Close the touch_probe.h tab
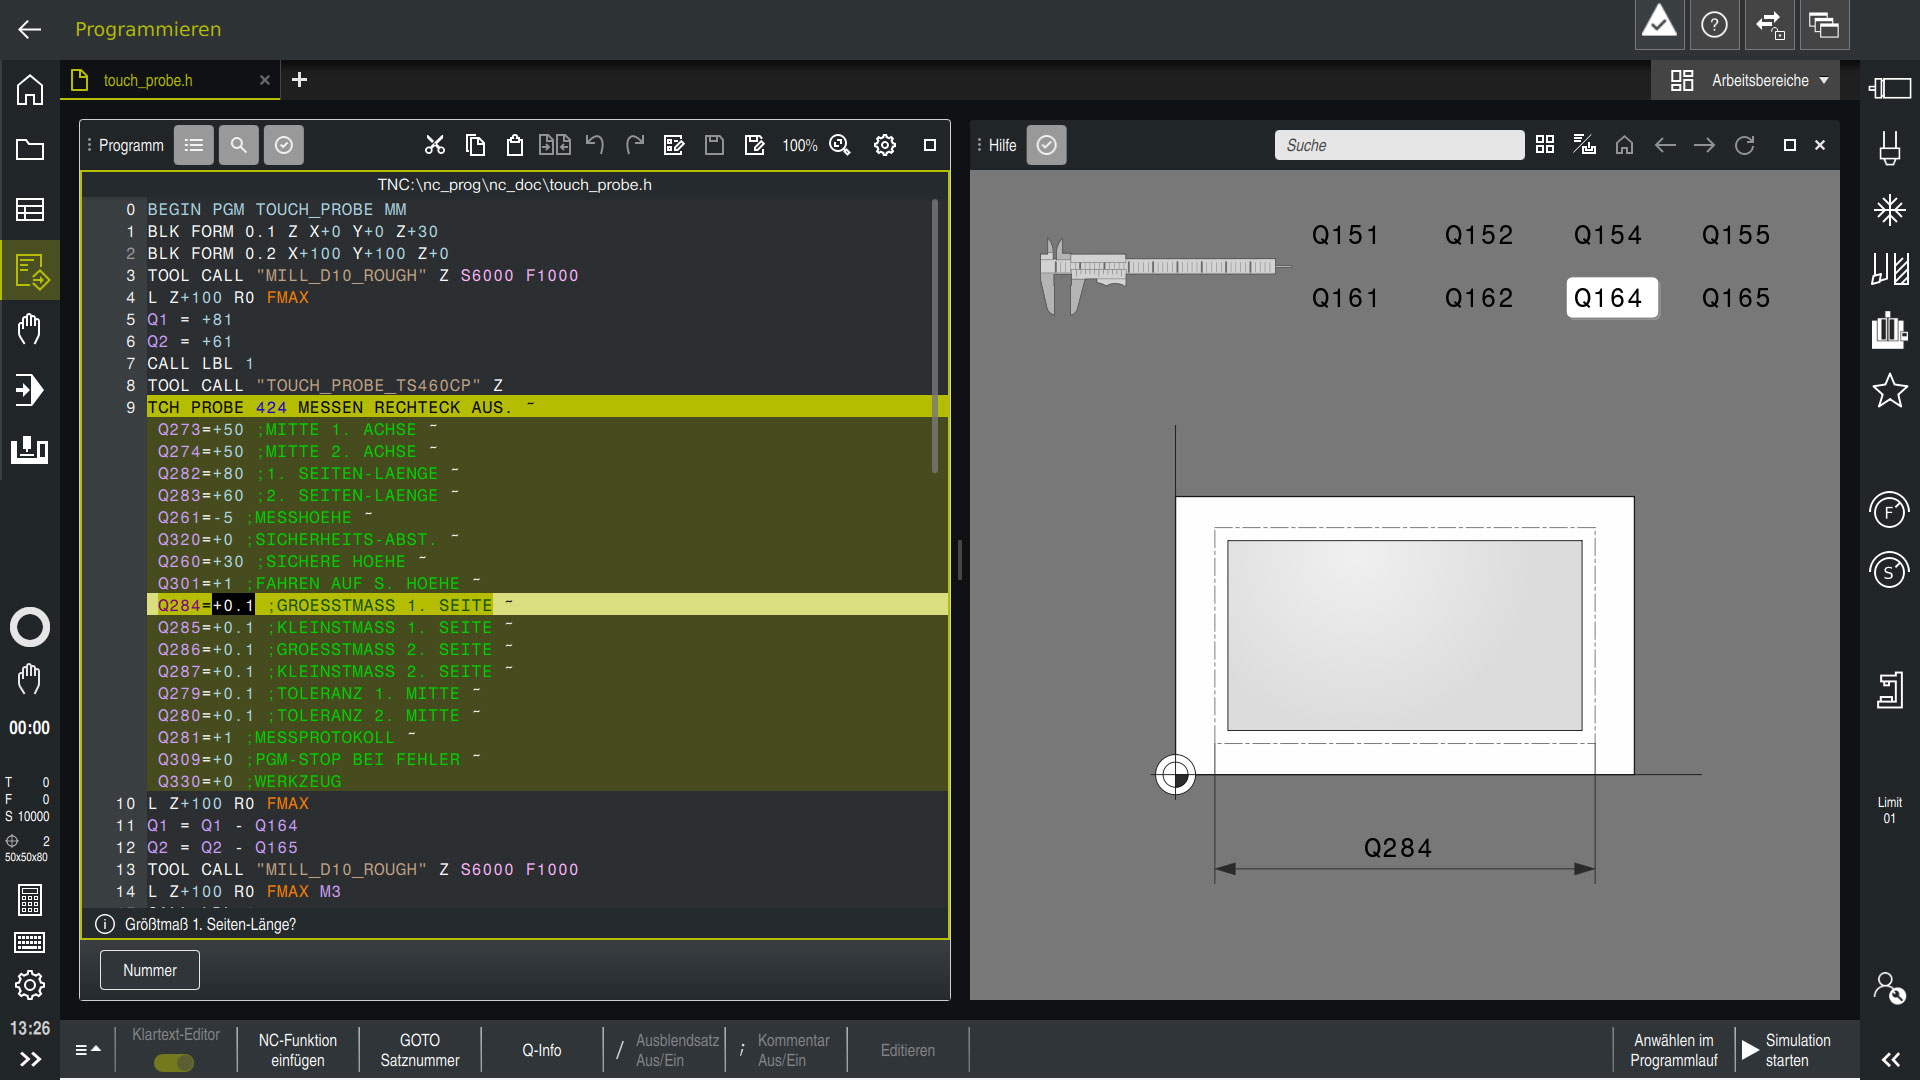The width and height of the screenshot is (1920, 1080). [265, 80]
